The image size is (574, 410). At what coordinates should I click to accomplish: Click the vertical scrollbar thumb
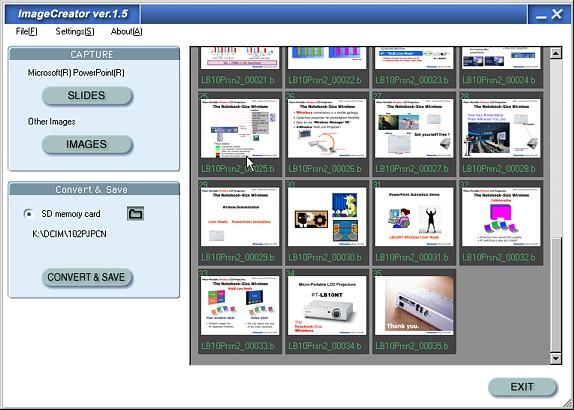pos(556,295)
